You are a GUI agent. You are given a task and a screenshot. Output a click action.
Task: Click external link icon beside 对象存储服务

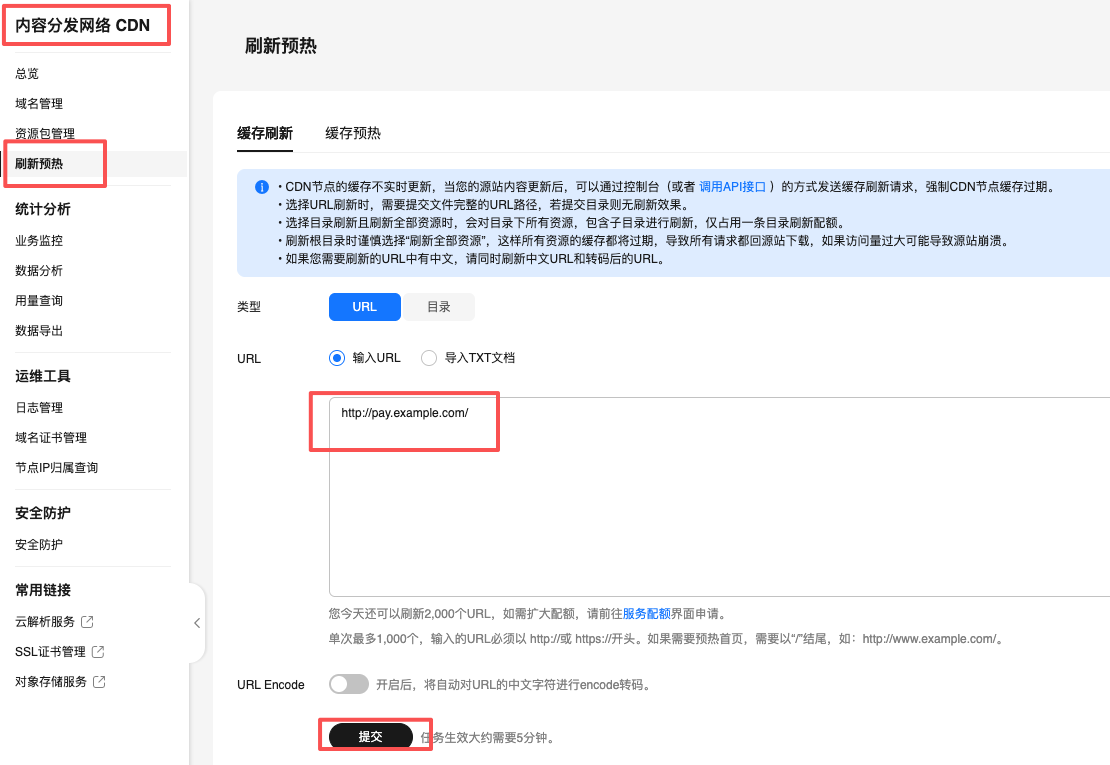pos(99,681)
